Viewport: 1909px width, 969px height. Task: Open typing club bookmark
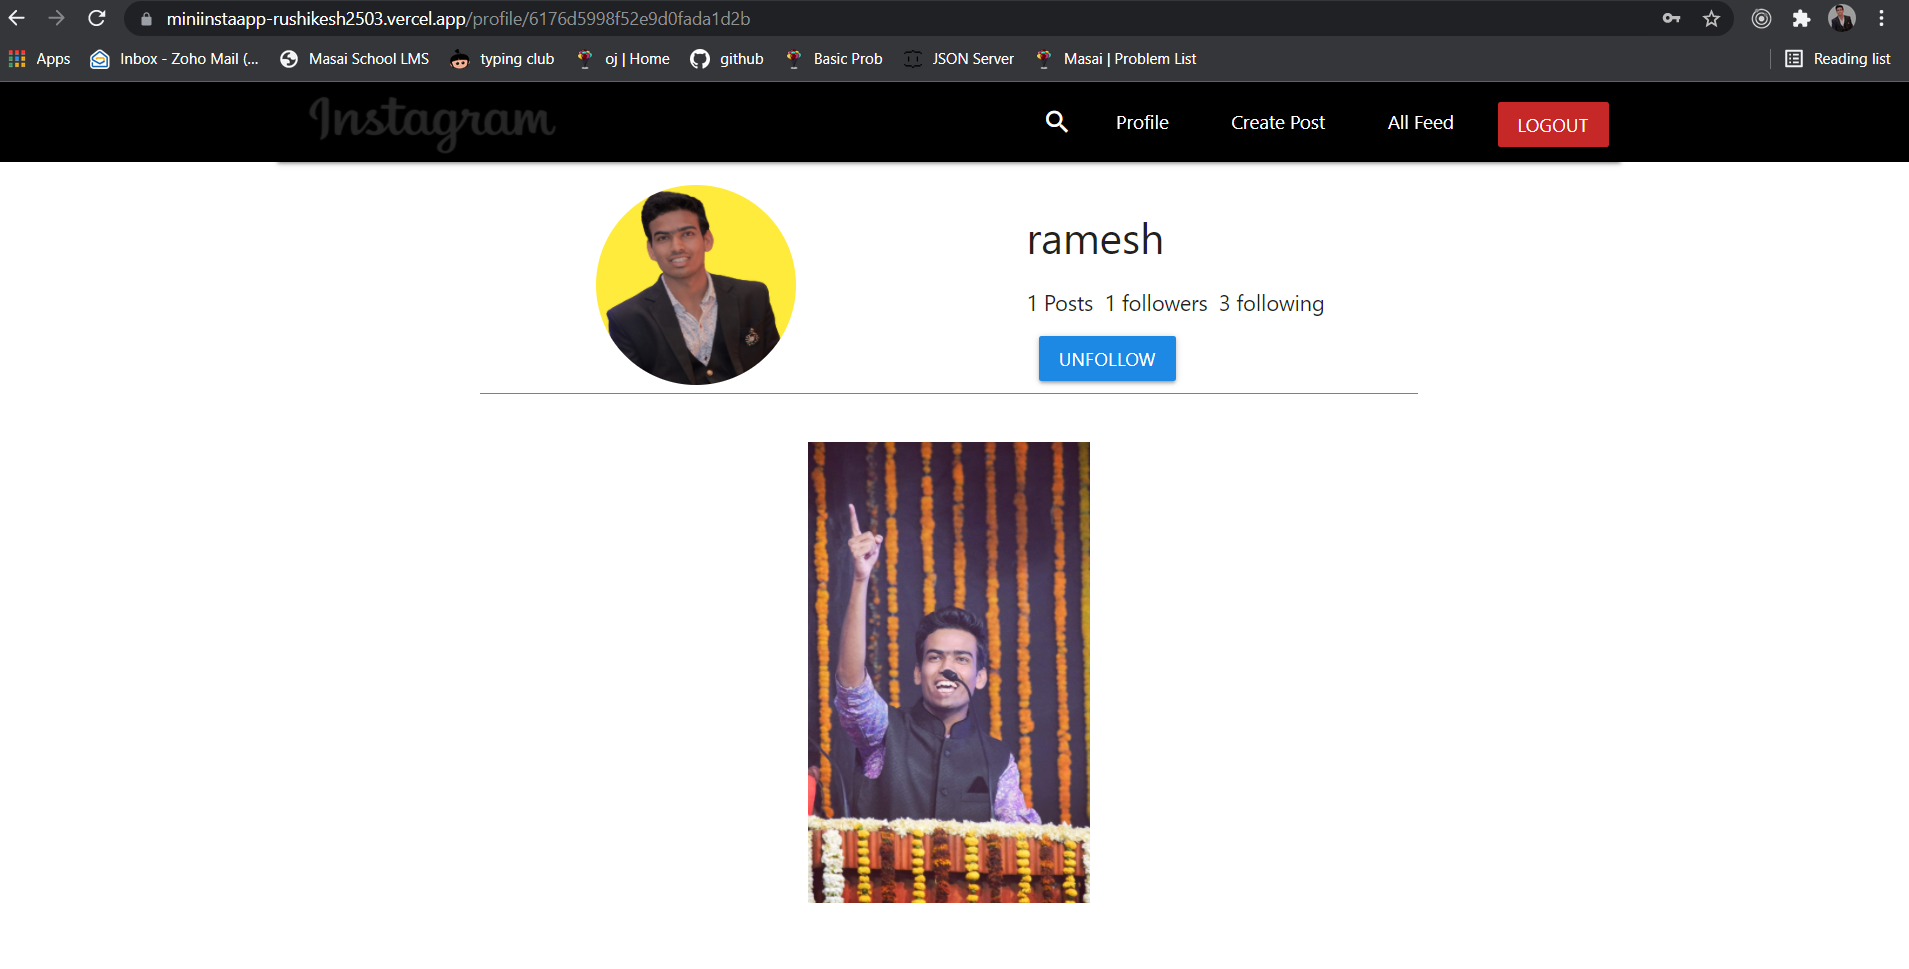pos(502,59)
